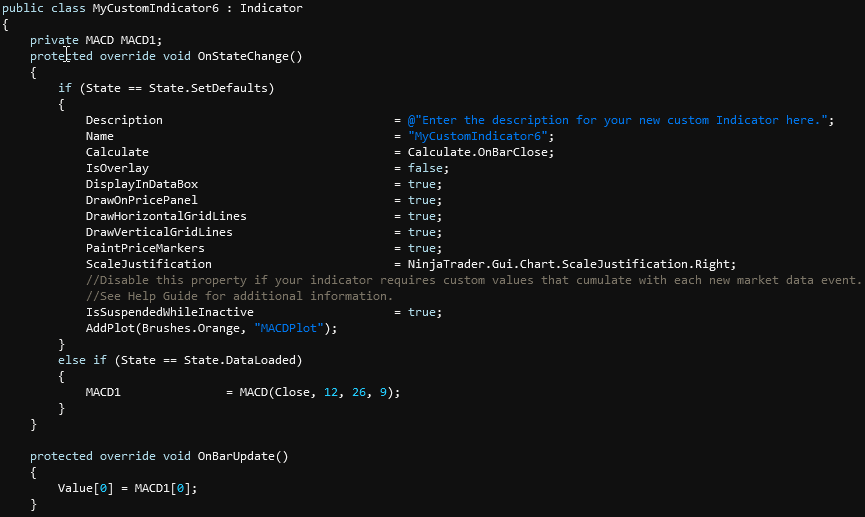Click the "See Help Guide" comment line
This screenshot has width=865, height=517.
[x=239, y=296]
